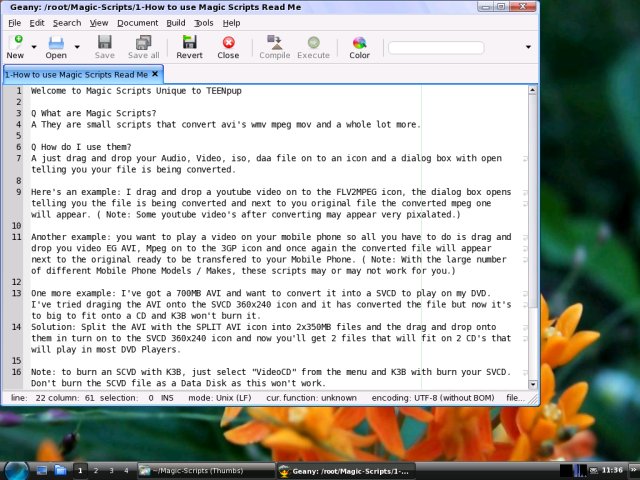Switch to virtual desktop 3

pos(111,471)
